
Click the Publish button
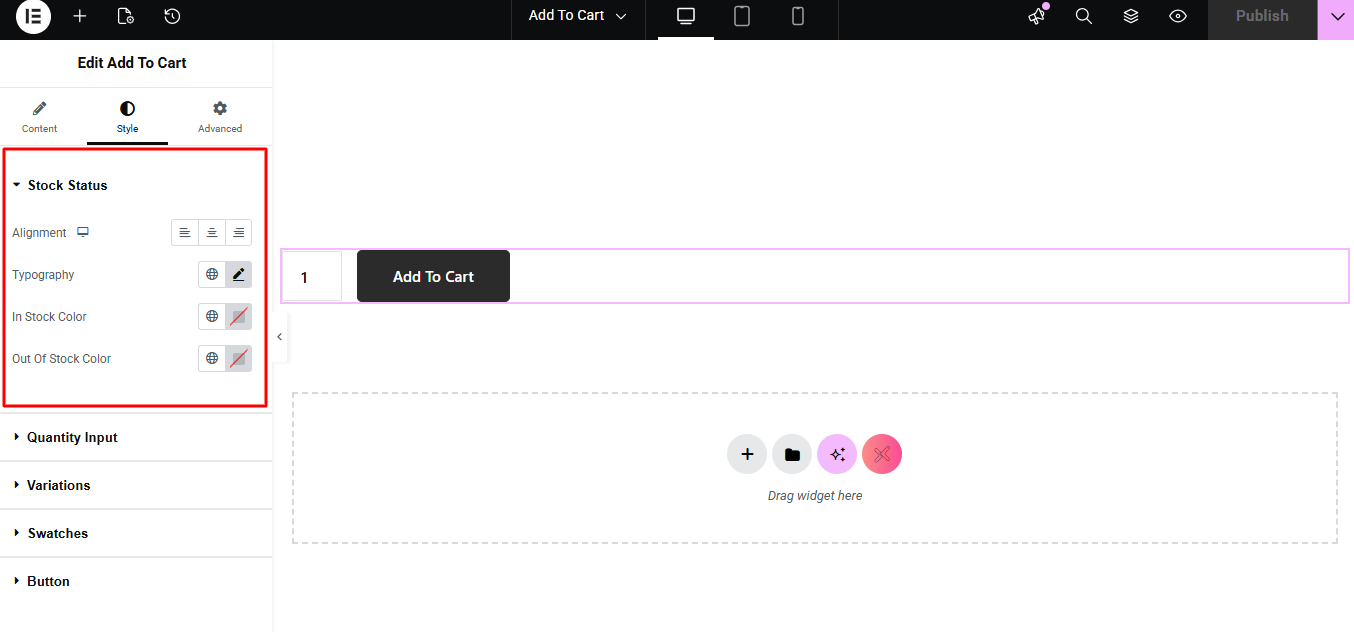(1262, 17)
